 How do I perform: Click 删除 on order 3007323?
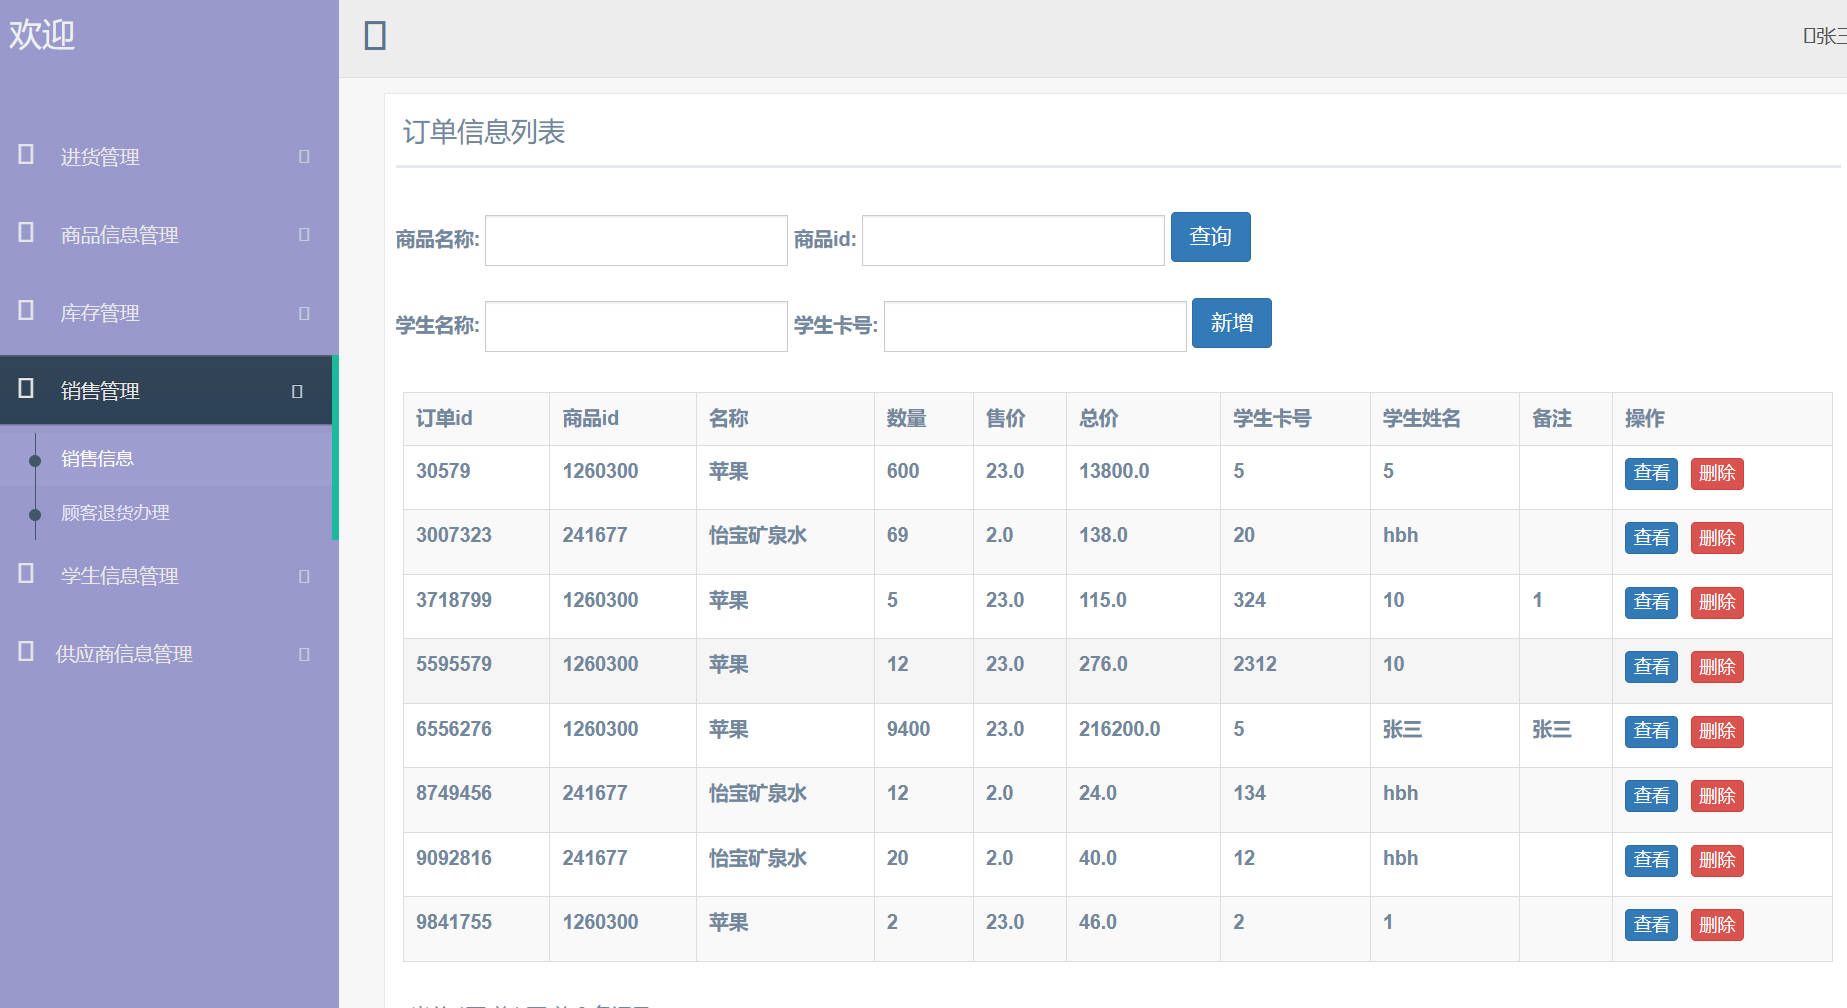click(x=1716, y=538)
